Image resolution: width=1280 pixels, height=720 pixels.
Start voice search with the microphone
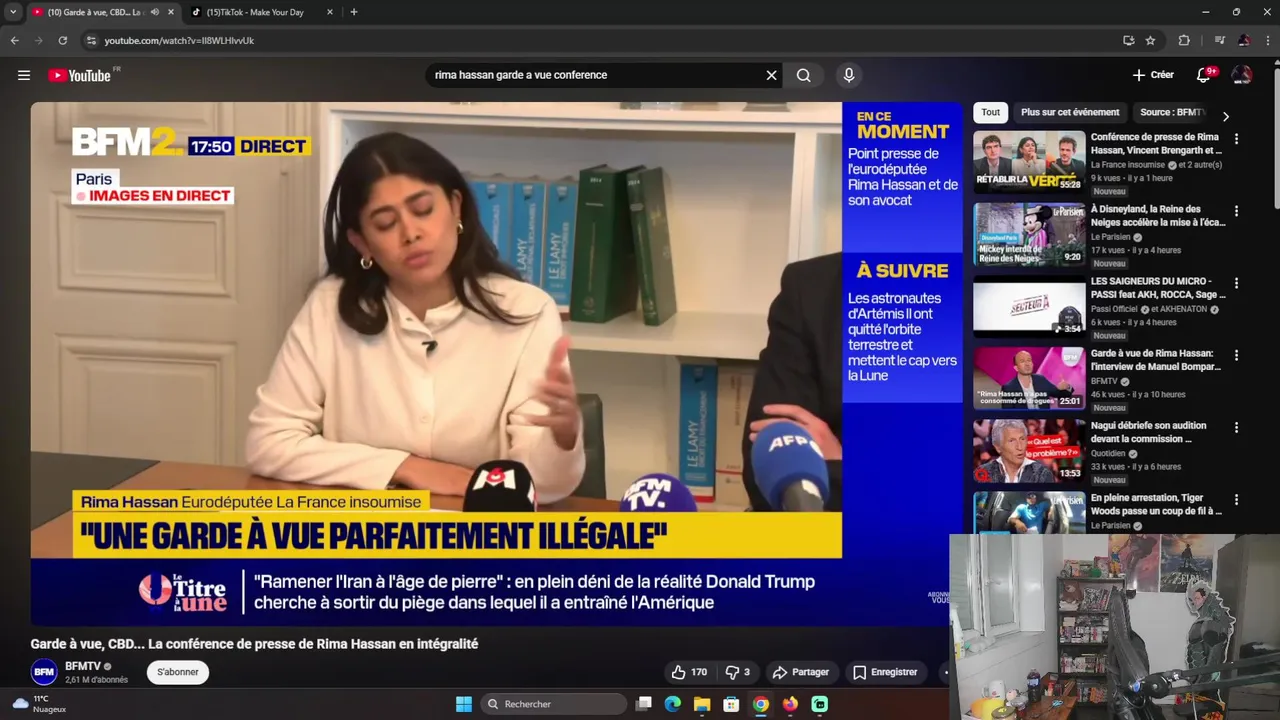pos(849,75)
